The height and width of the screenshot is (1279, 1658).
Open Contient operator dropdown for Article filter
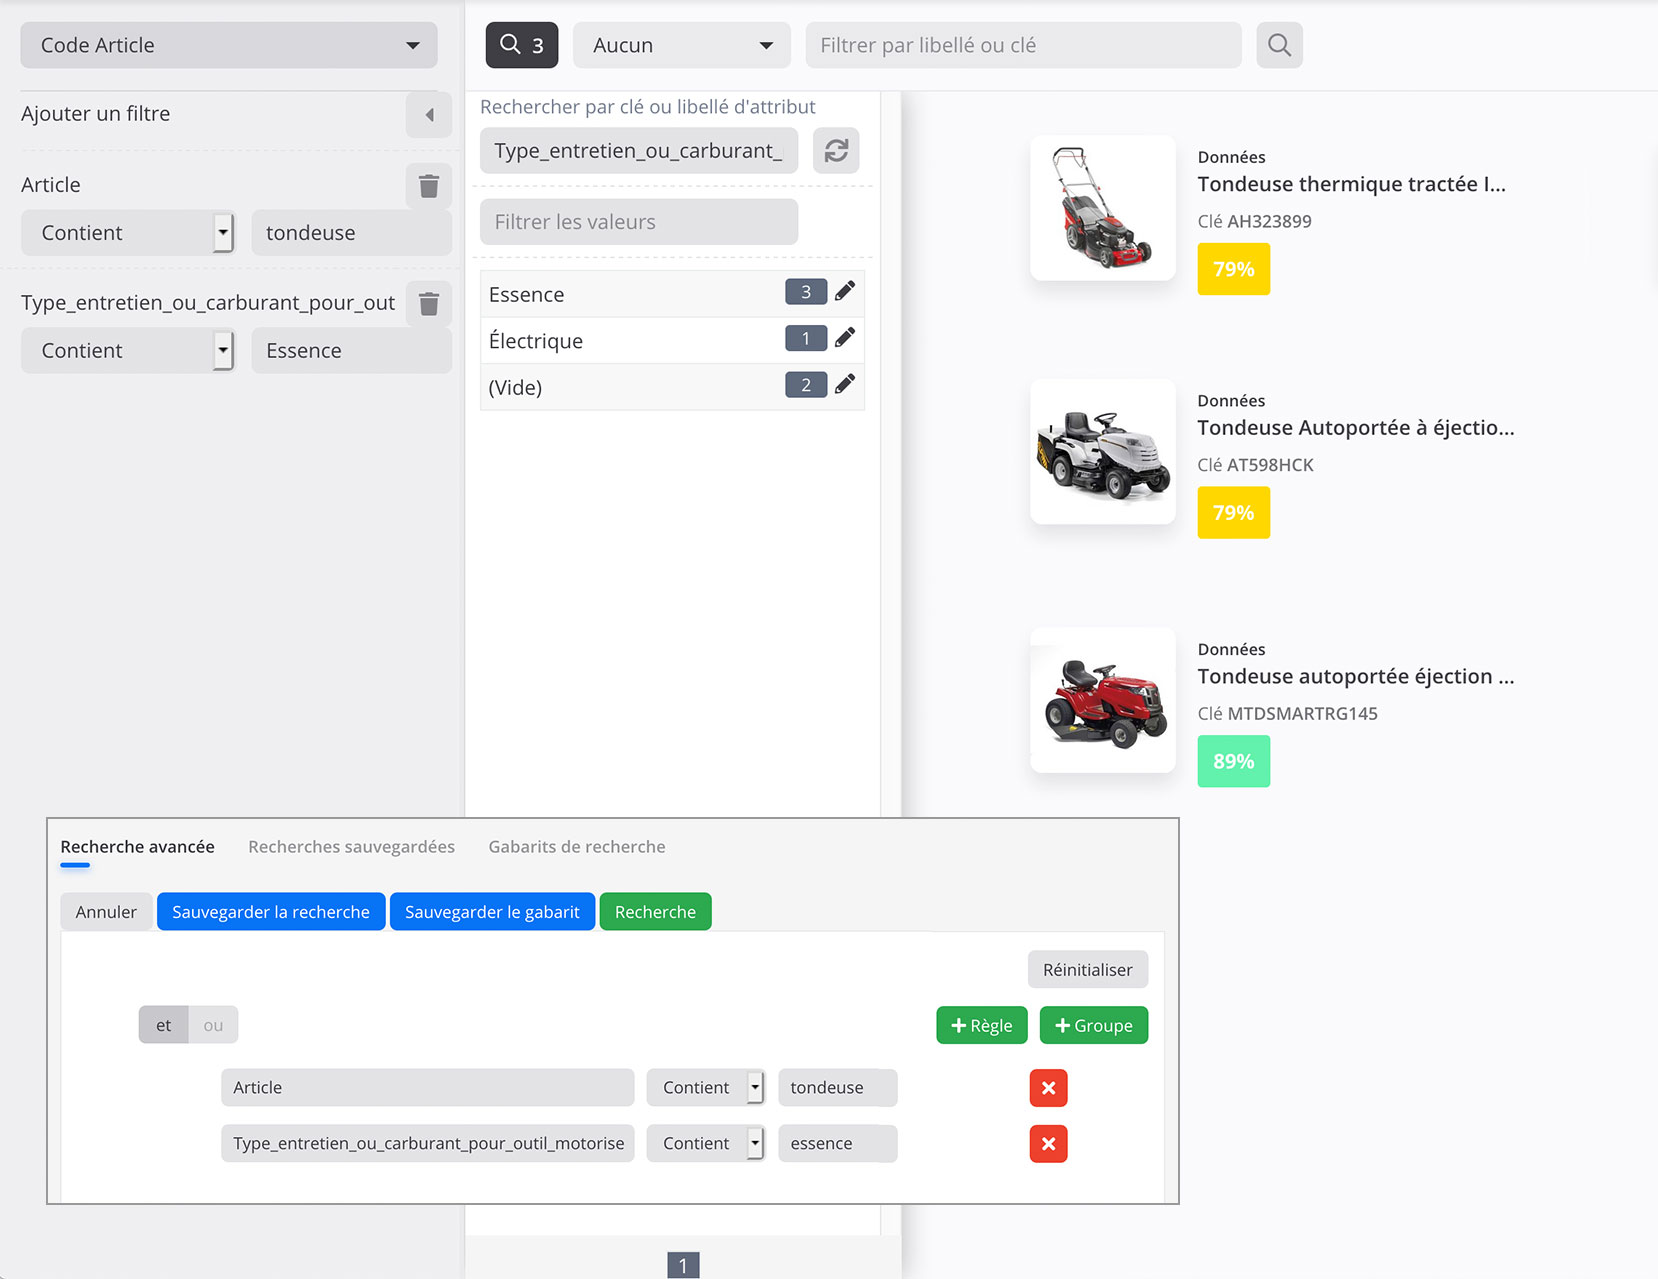pos(128,233)
